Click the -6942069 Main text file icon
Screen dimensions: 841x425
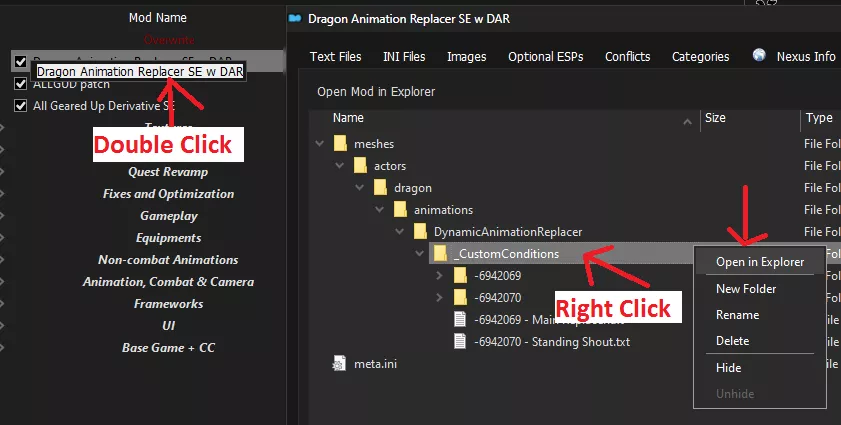460,320
